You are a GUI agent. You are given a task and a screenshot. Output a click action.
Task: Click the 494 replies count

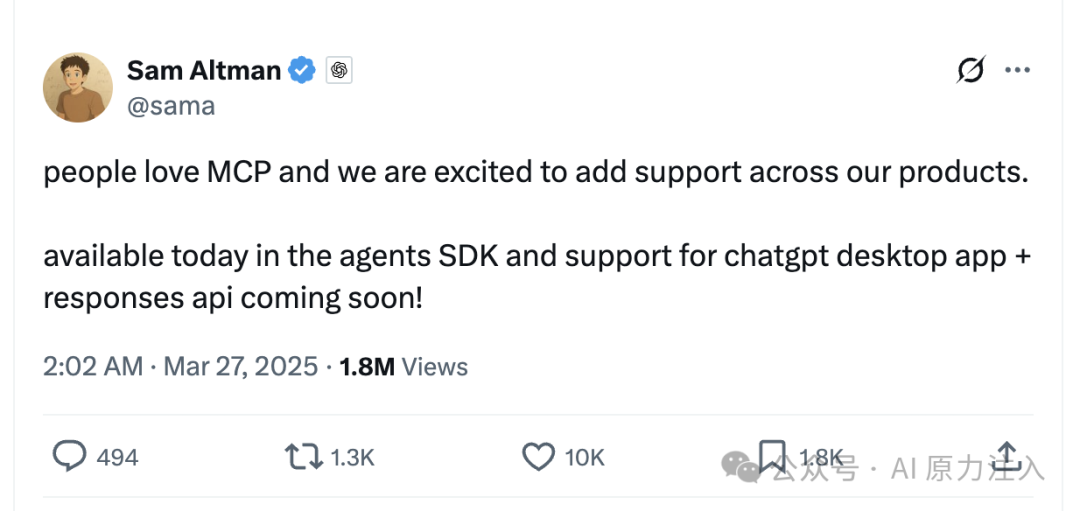point(117,457)
